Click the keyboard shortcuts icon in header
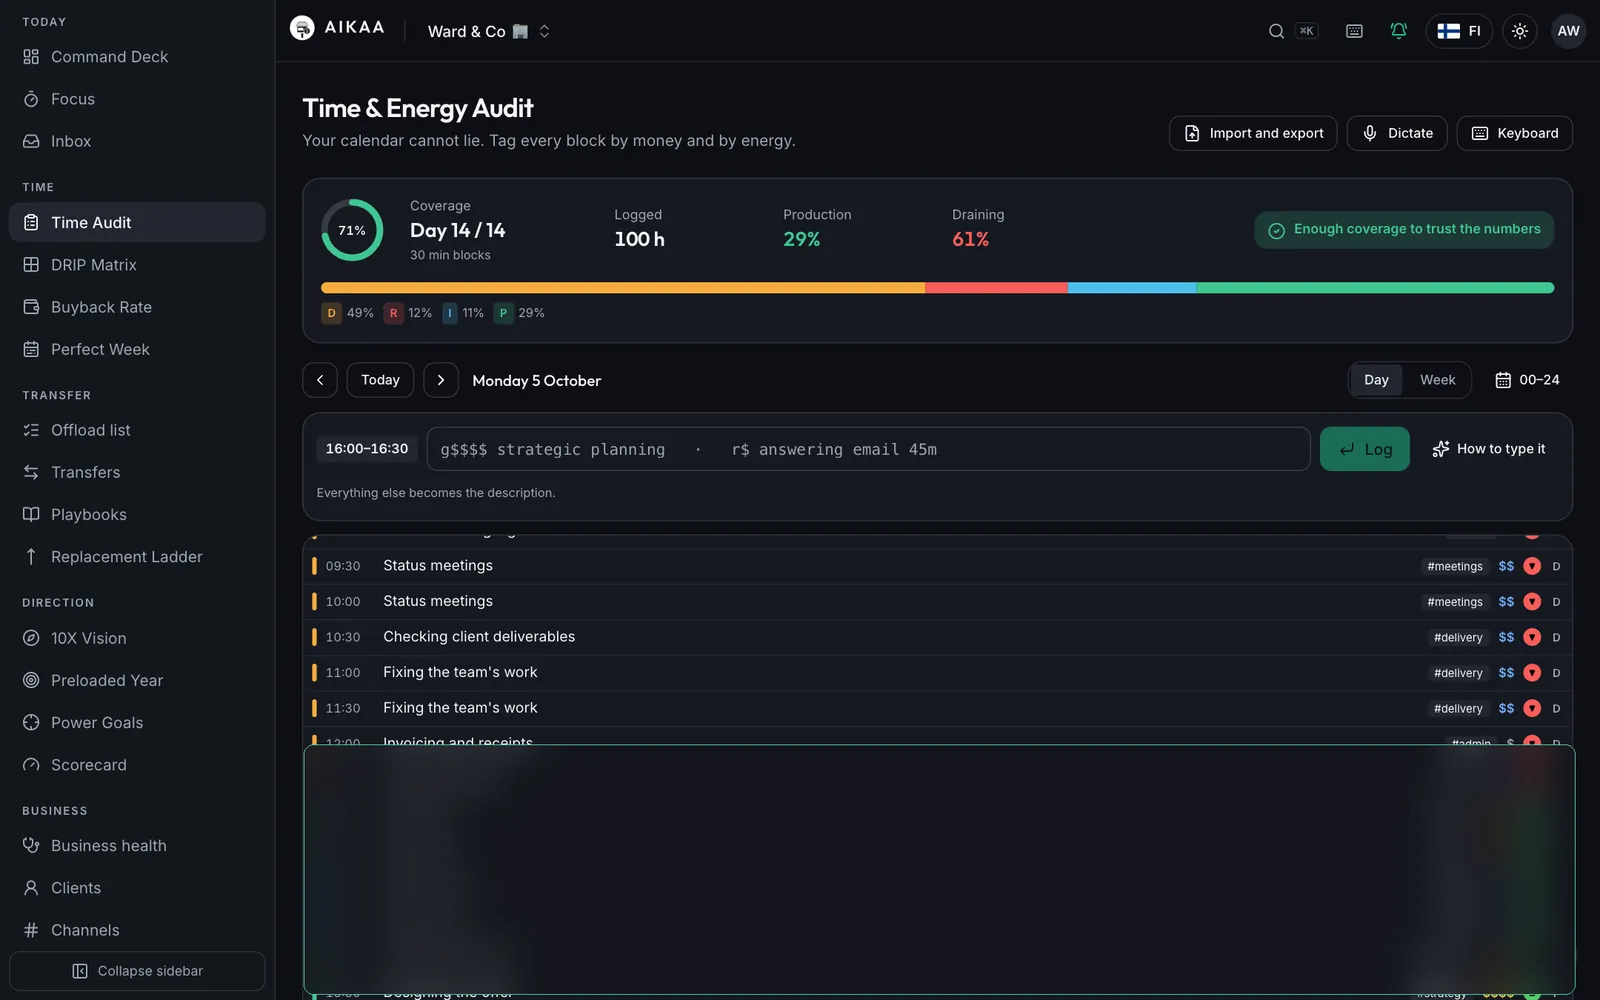Viewport: 1600px width, 1000px height. 1354,31
